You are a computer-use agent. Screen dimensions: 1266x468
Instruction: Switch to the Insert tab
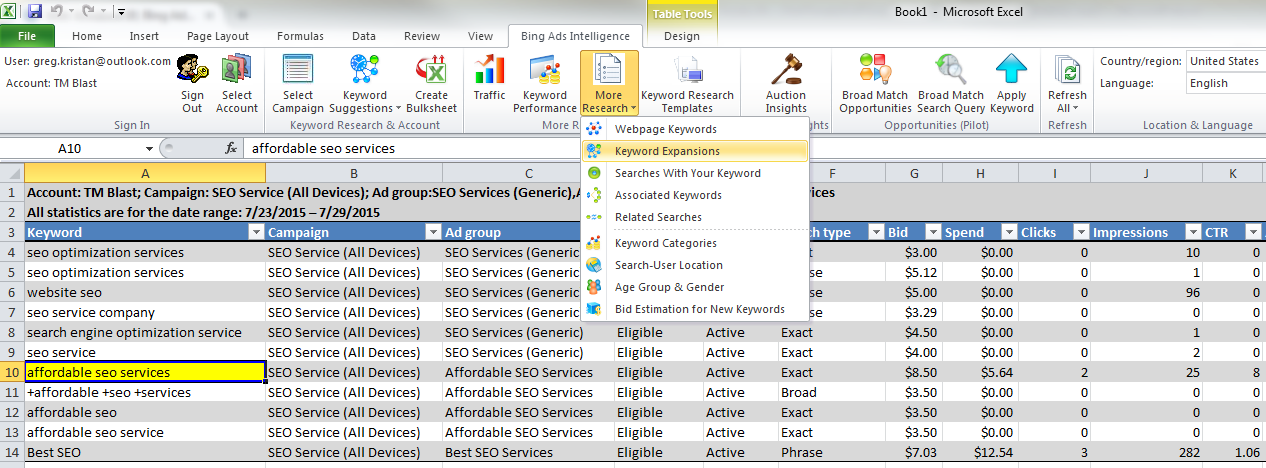coord(144,36)
